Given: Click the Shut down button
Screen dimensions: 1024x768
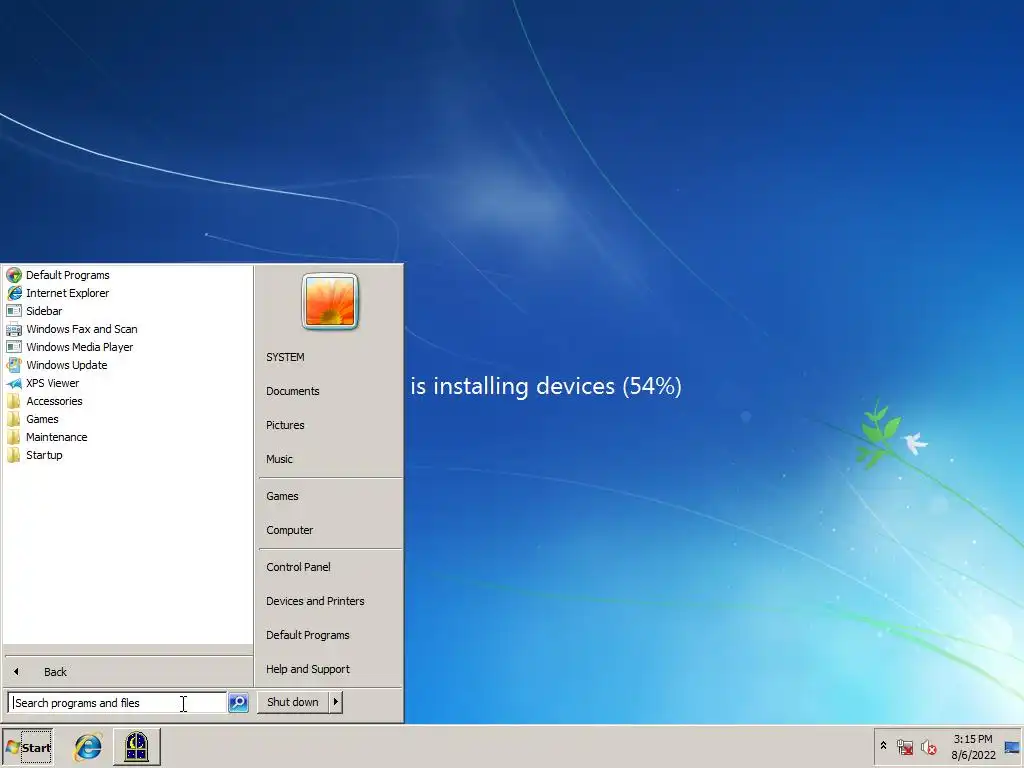Looking at the screenshot, I should coord(293,702).
